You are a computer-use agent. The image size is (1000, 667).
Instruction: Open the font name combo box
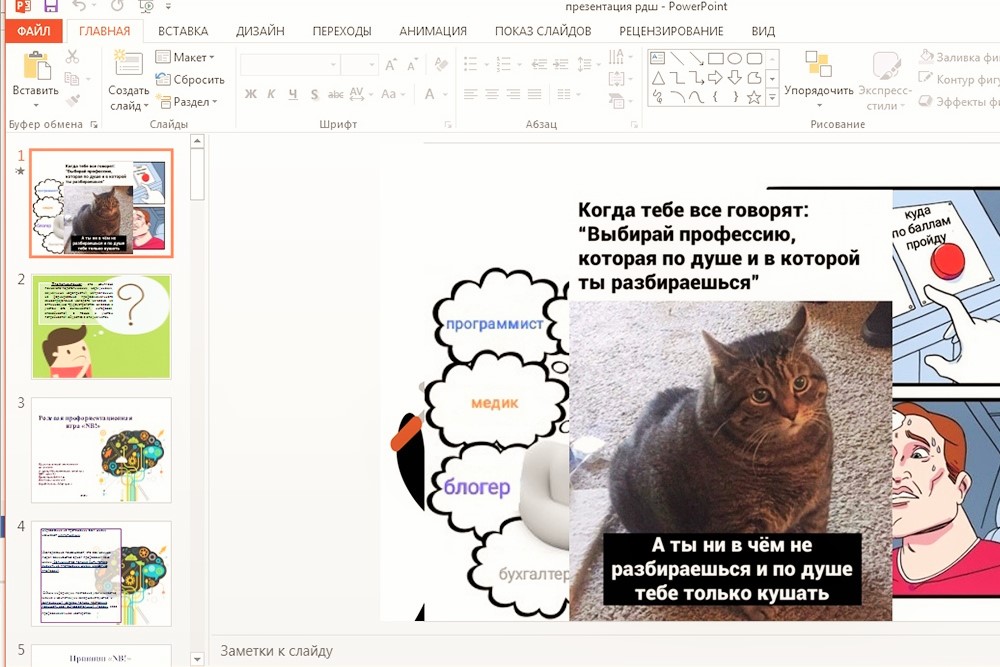[x=289, y=64]
